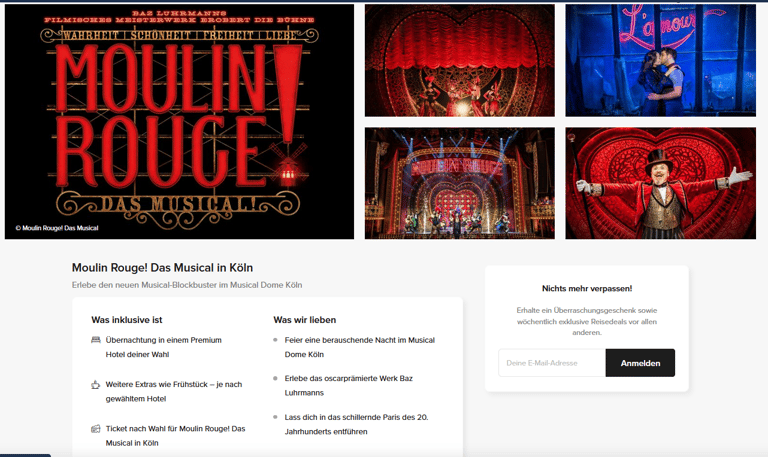This screenshot has height=457, width=768.
Task: Click the ticket icon next to Ticket nach Wahl
Action: [x=96, y=429]
